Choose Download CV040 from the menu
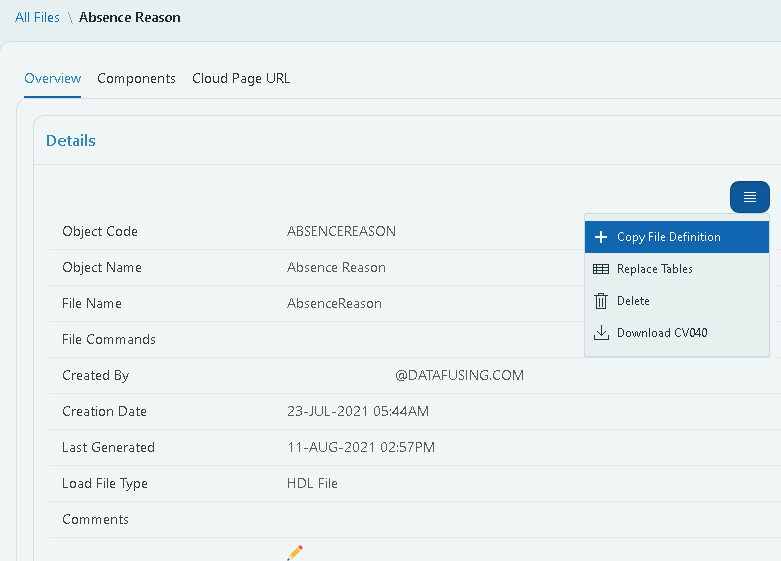The image size is (781, 561). click(677, 333)
